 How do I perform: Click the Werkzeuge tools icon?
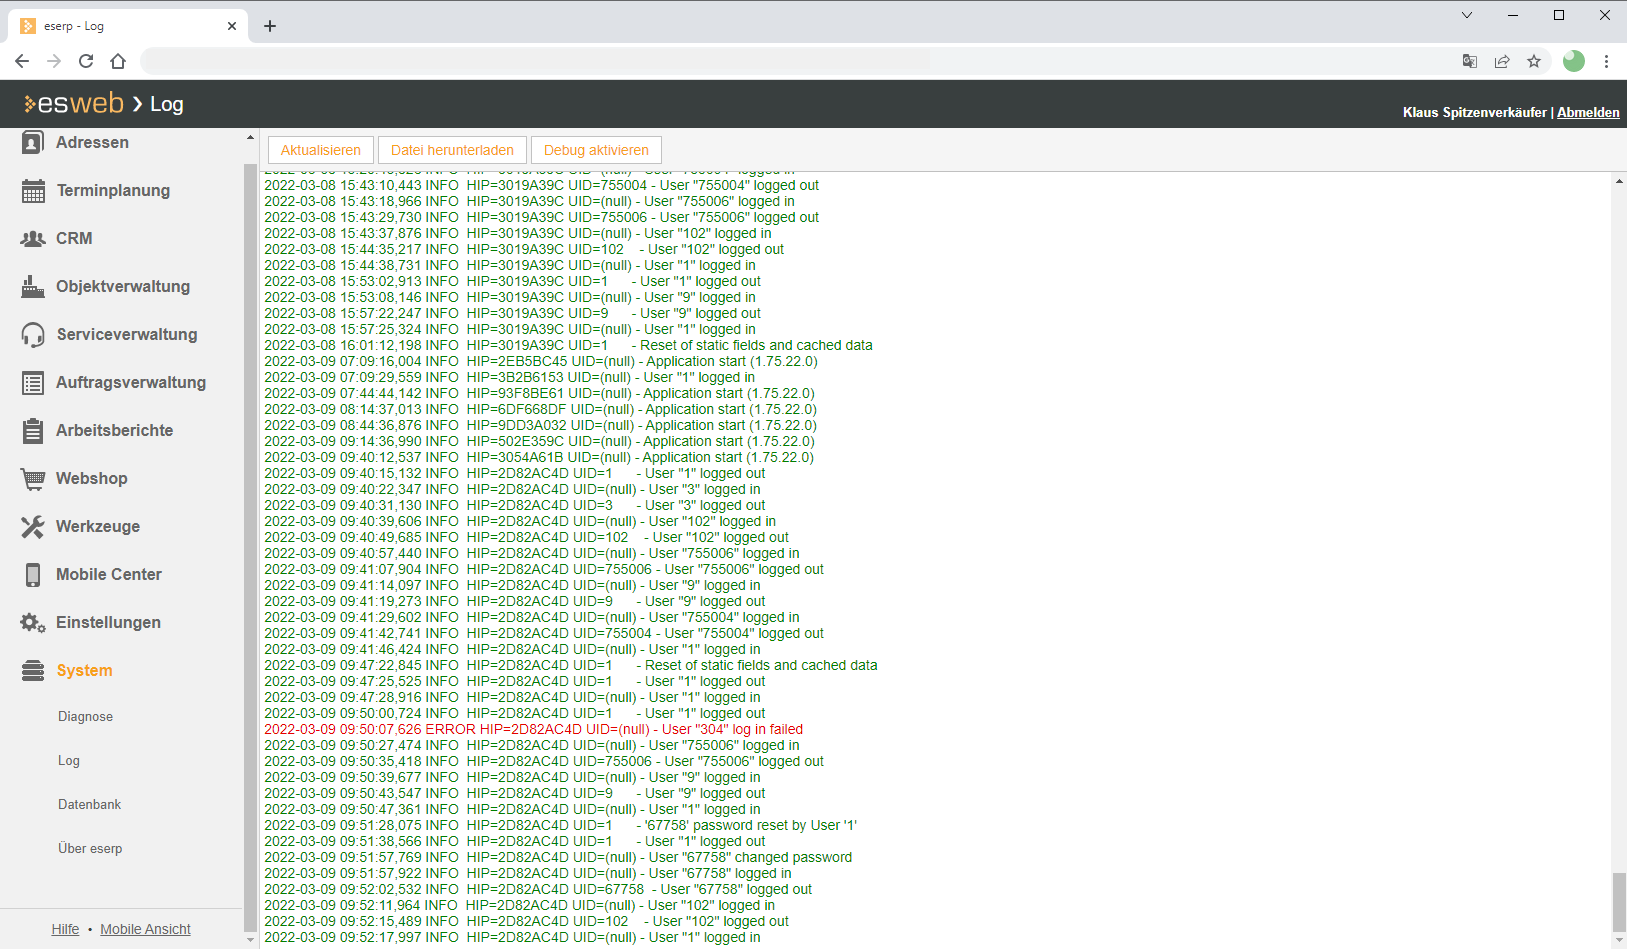click(33, 527)
